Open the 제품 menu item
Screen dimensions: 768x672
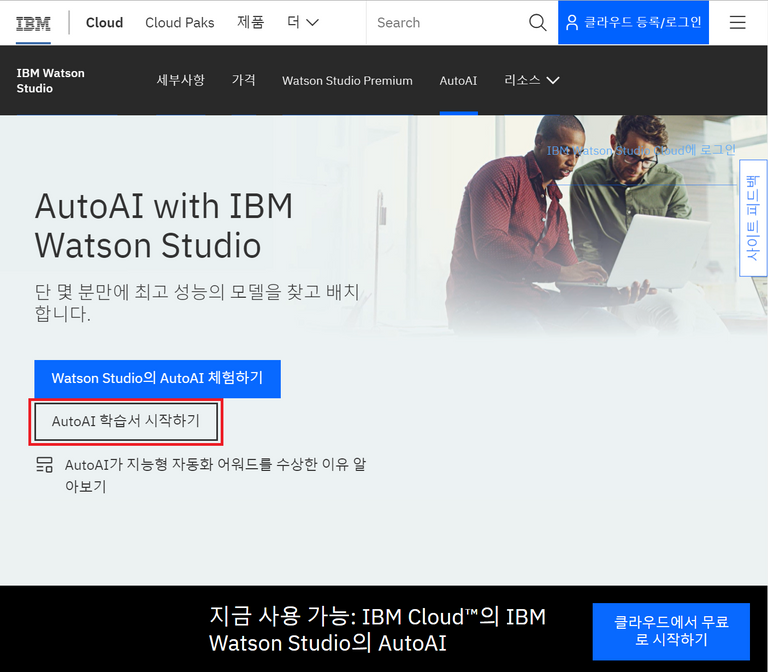pos(250,23)
